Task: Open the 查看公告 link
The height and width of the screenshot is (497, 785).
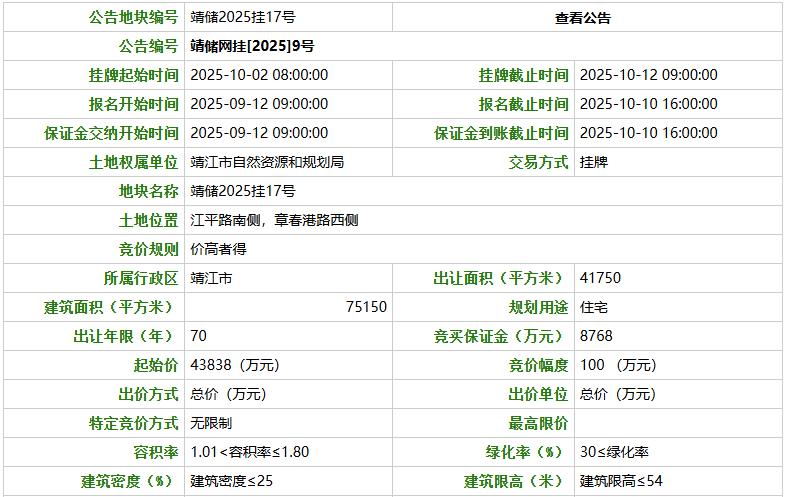Action: pyautogui.click(x=583, y=19)
